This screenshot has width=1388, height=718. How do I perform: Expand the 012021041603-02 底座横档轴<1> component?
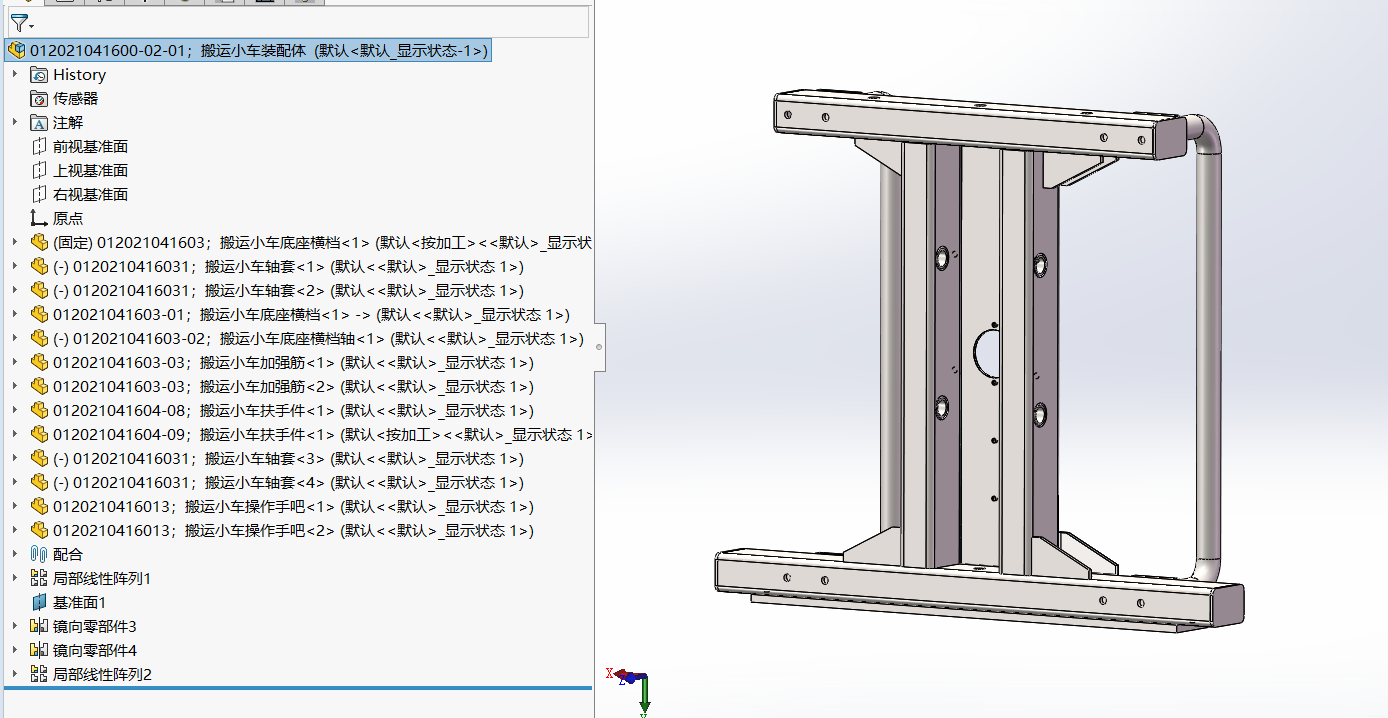pos(14,339)
